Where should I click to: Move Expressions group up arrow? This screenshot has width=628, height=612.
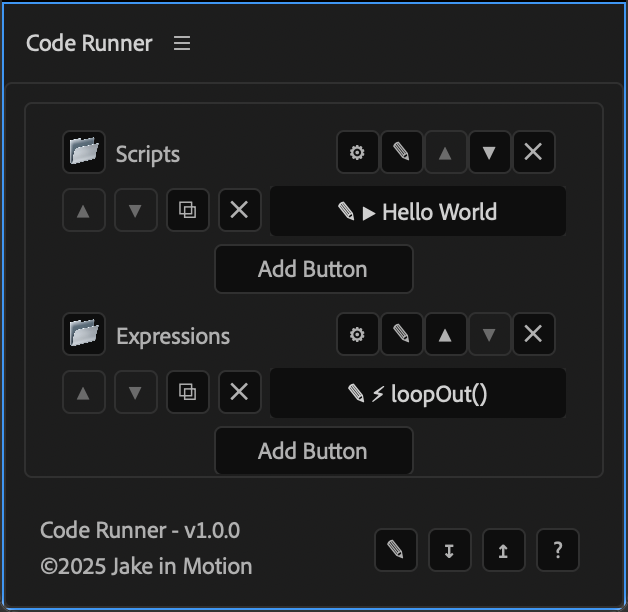tap(445, 334)
